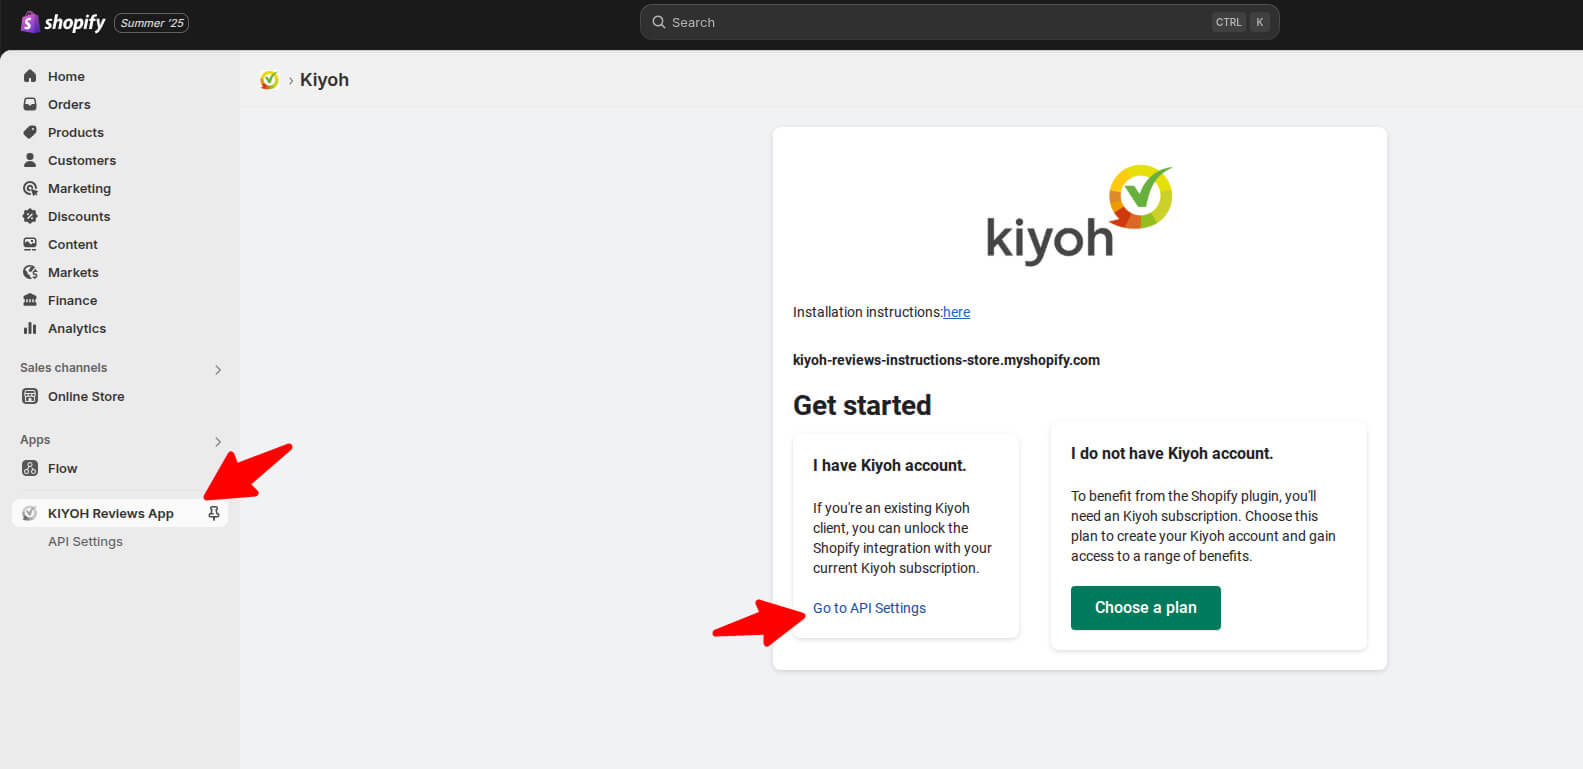Screen dimensions: 1583x769
Task: Open Online Store label
Action: (86, 396)
